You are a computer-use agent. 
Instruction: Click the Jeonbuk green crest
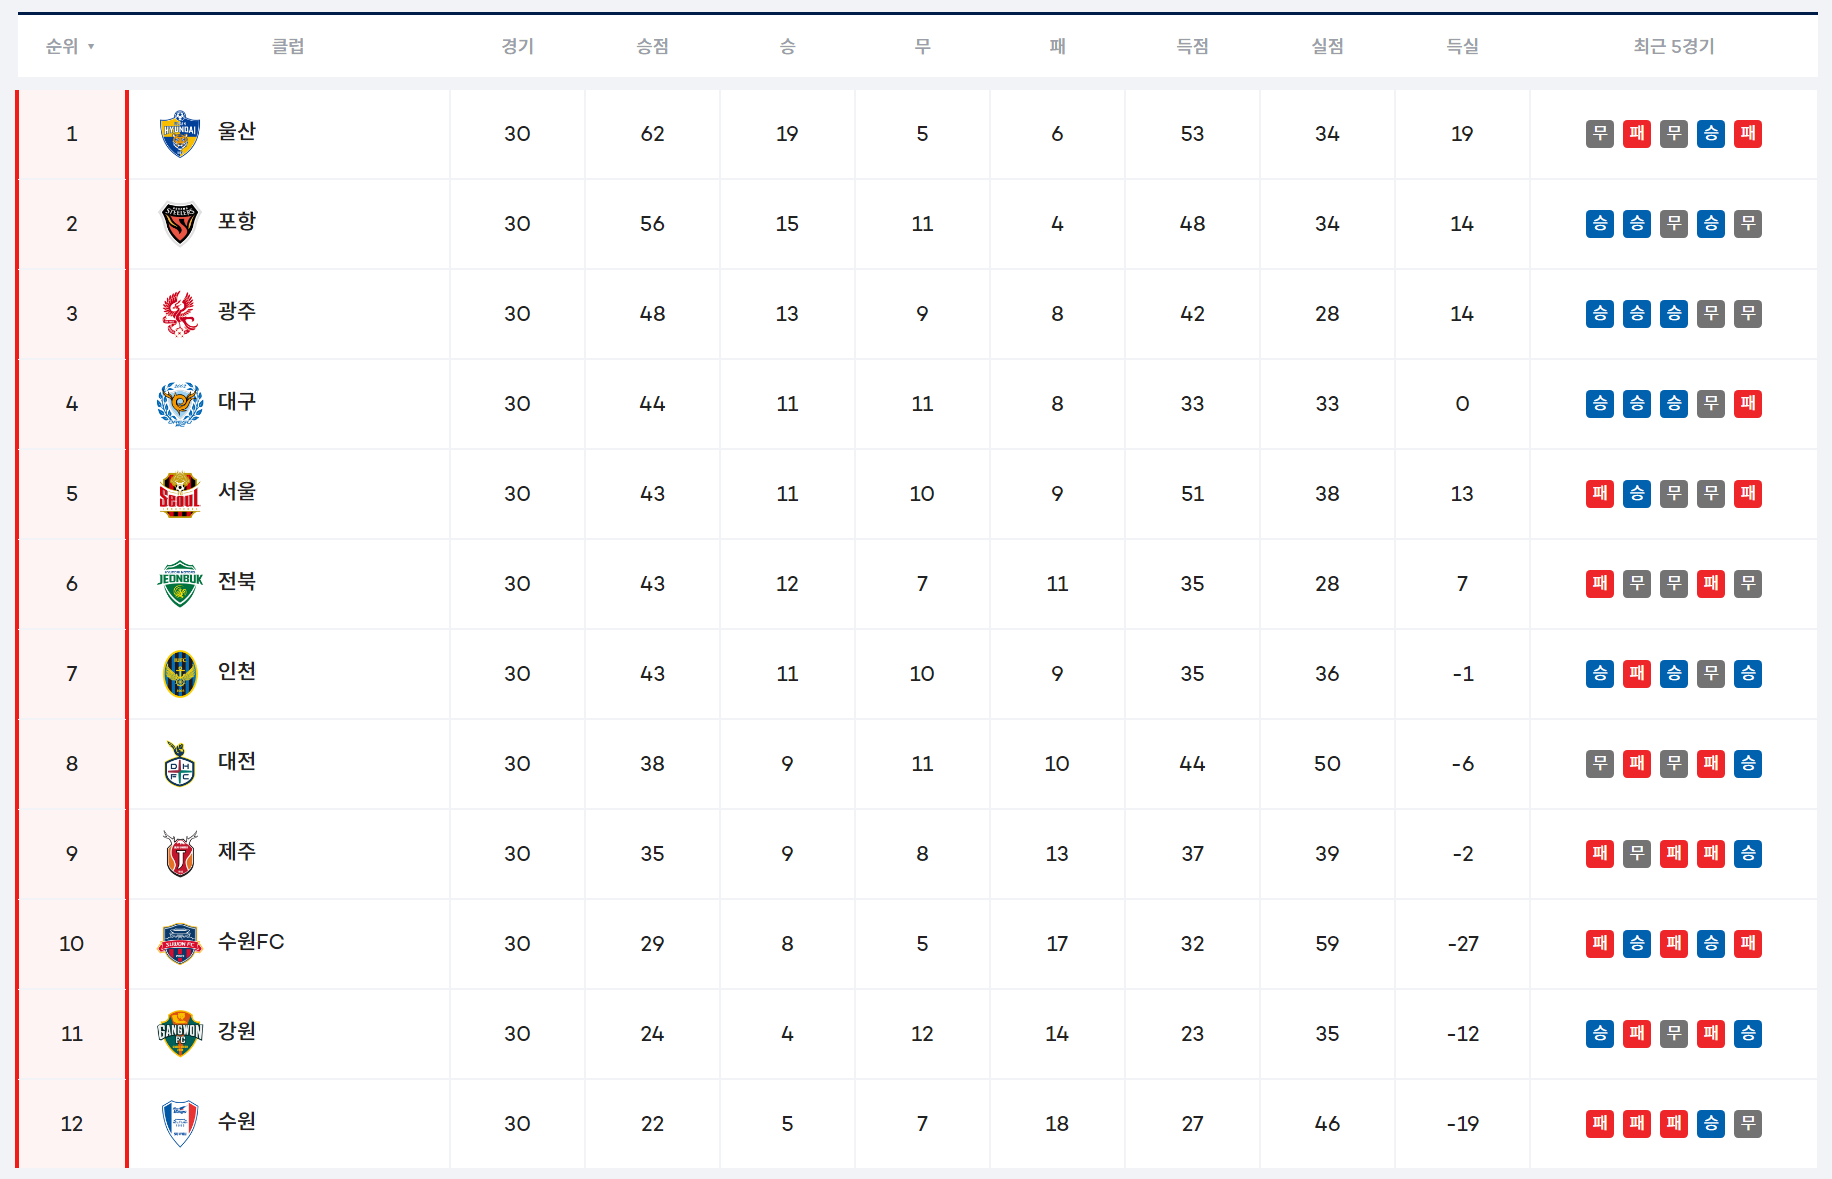pyautogui.click(x=180, y=584)
